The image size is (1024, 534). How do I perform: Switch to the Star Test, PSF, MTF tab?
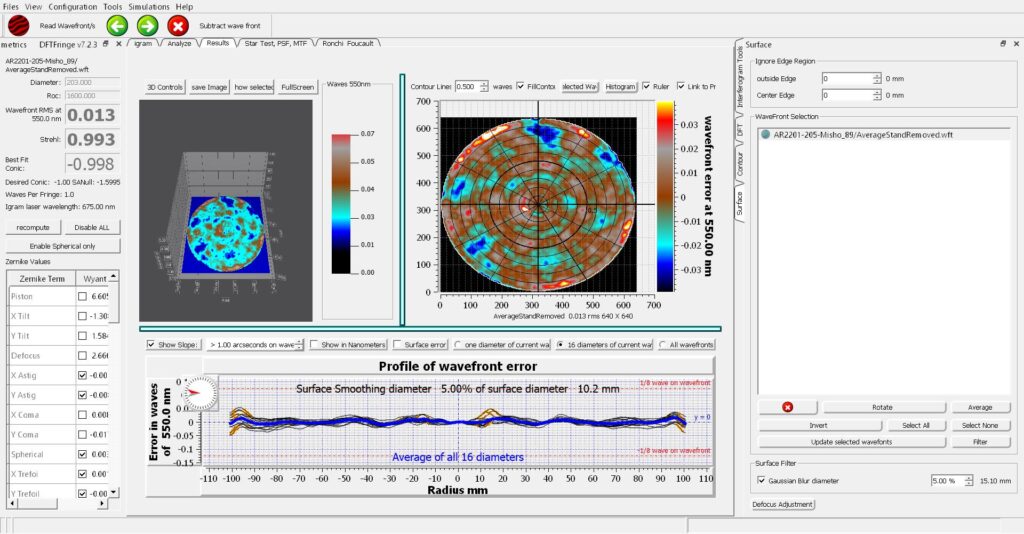pyautogui.click(x=276, y=44)
